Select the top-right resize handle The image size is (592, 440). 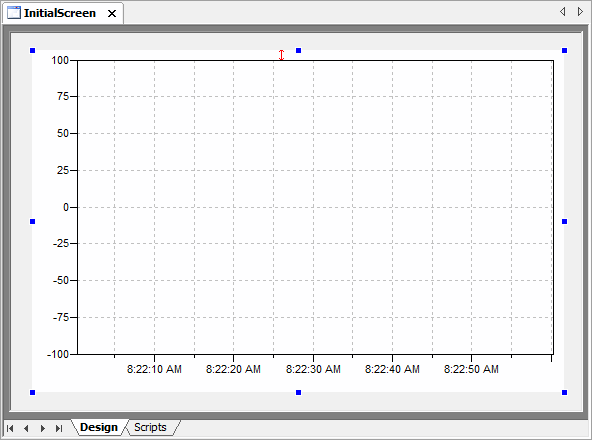(564, 50)
